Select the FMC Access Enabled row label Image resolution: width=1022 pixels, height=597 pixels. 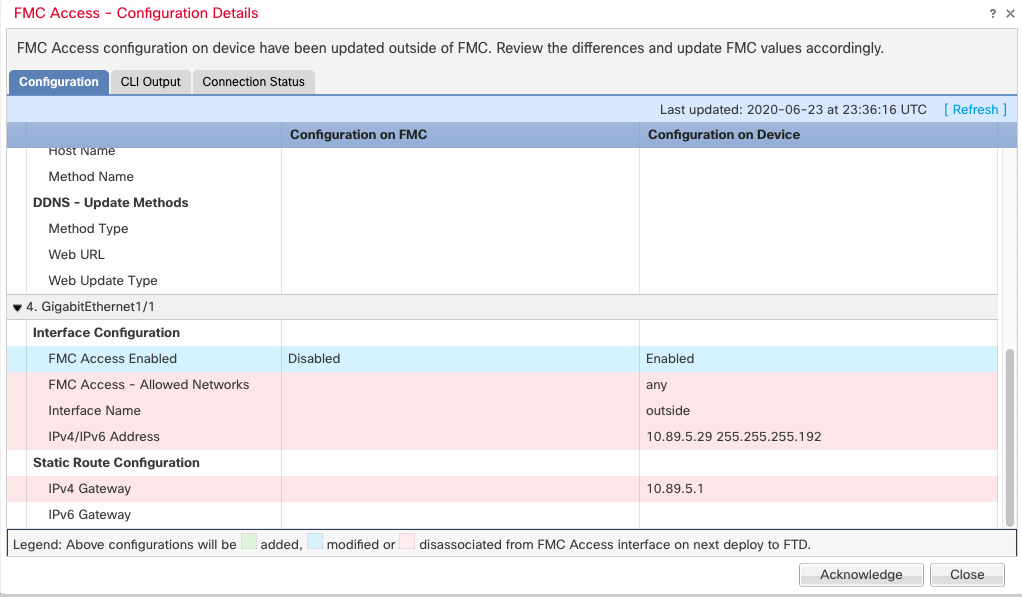tap(112, 359)
